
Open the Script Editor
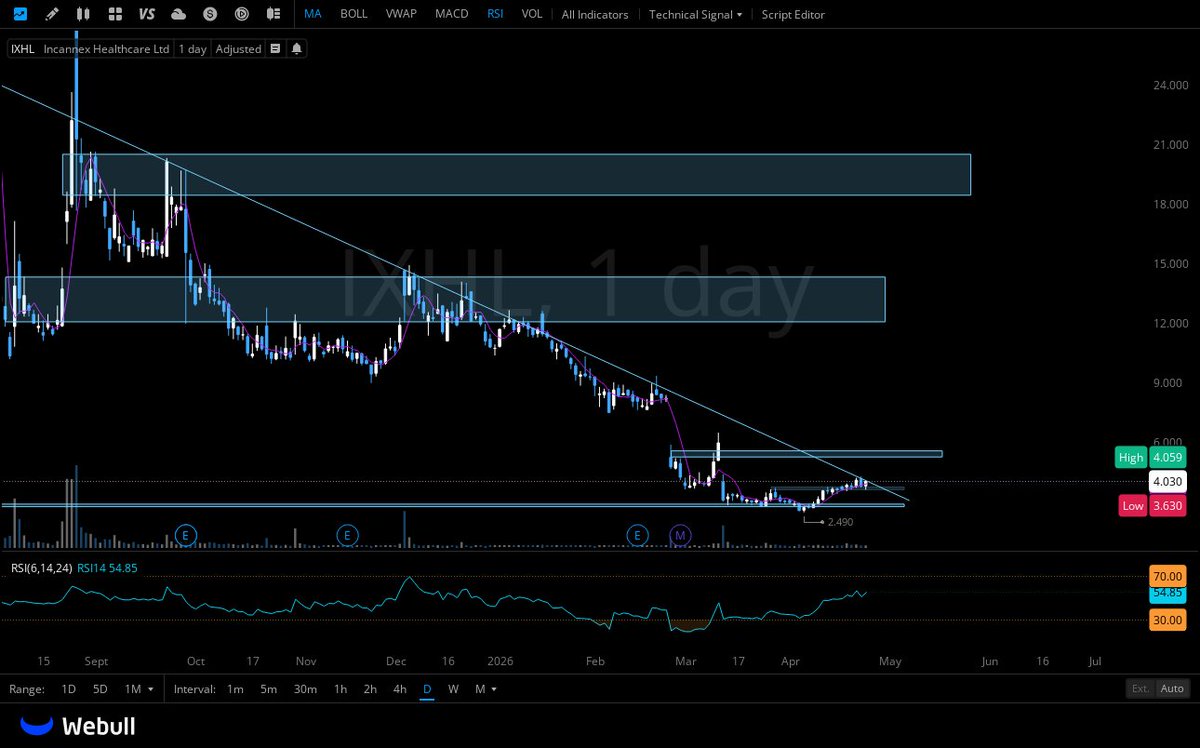(x=793, y=14)
